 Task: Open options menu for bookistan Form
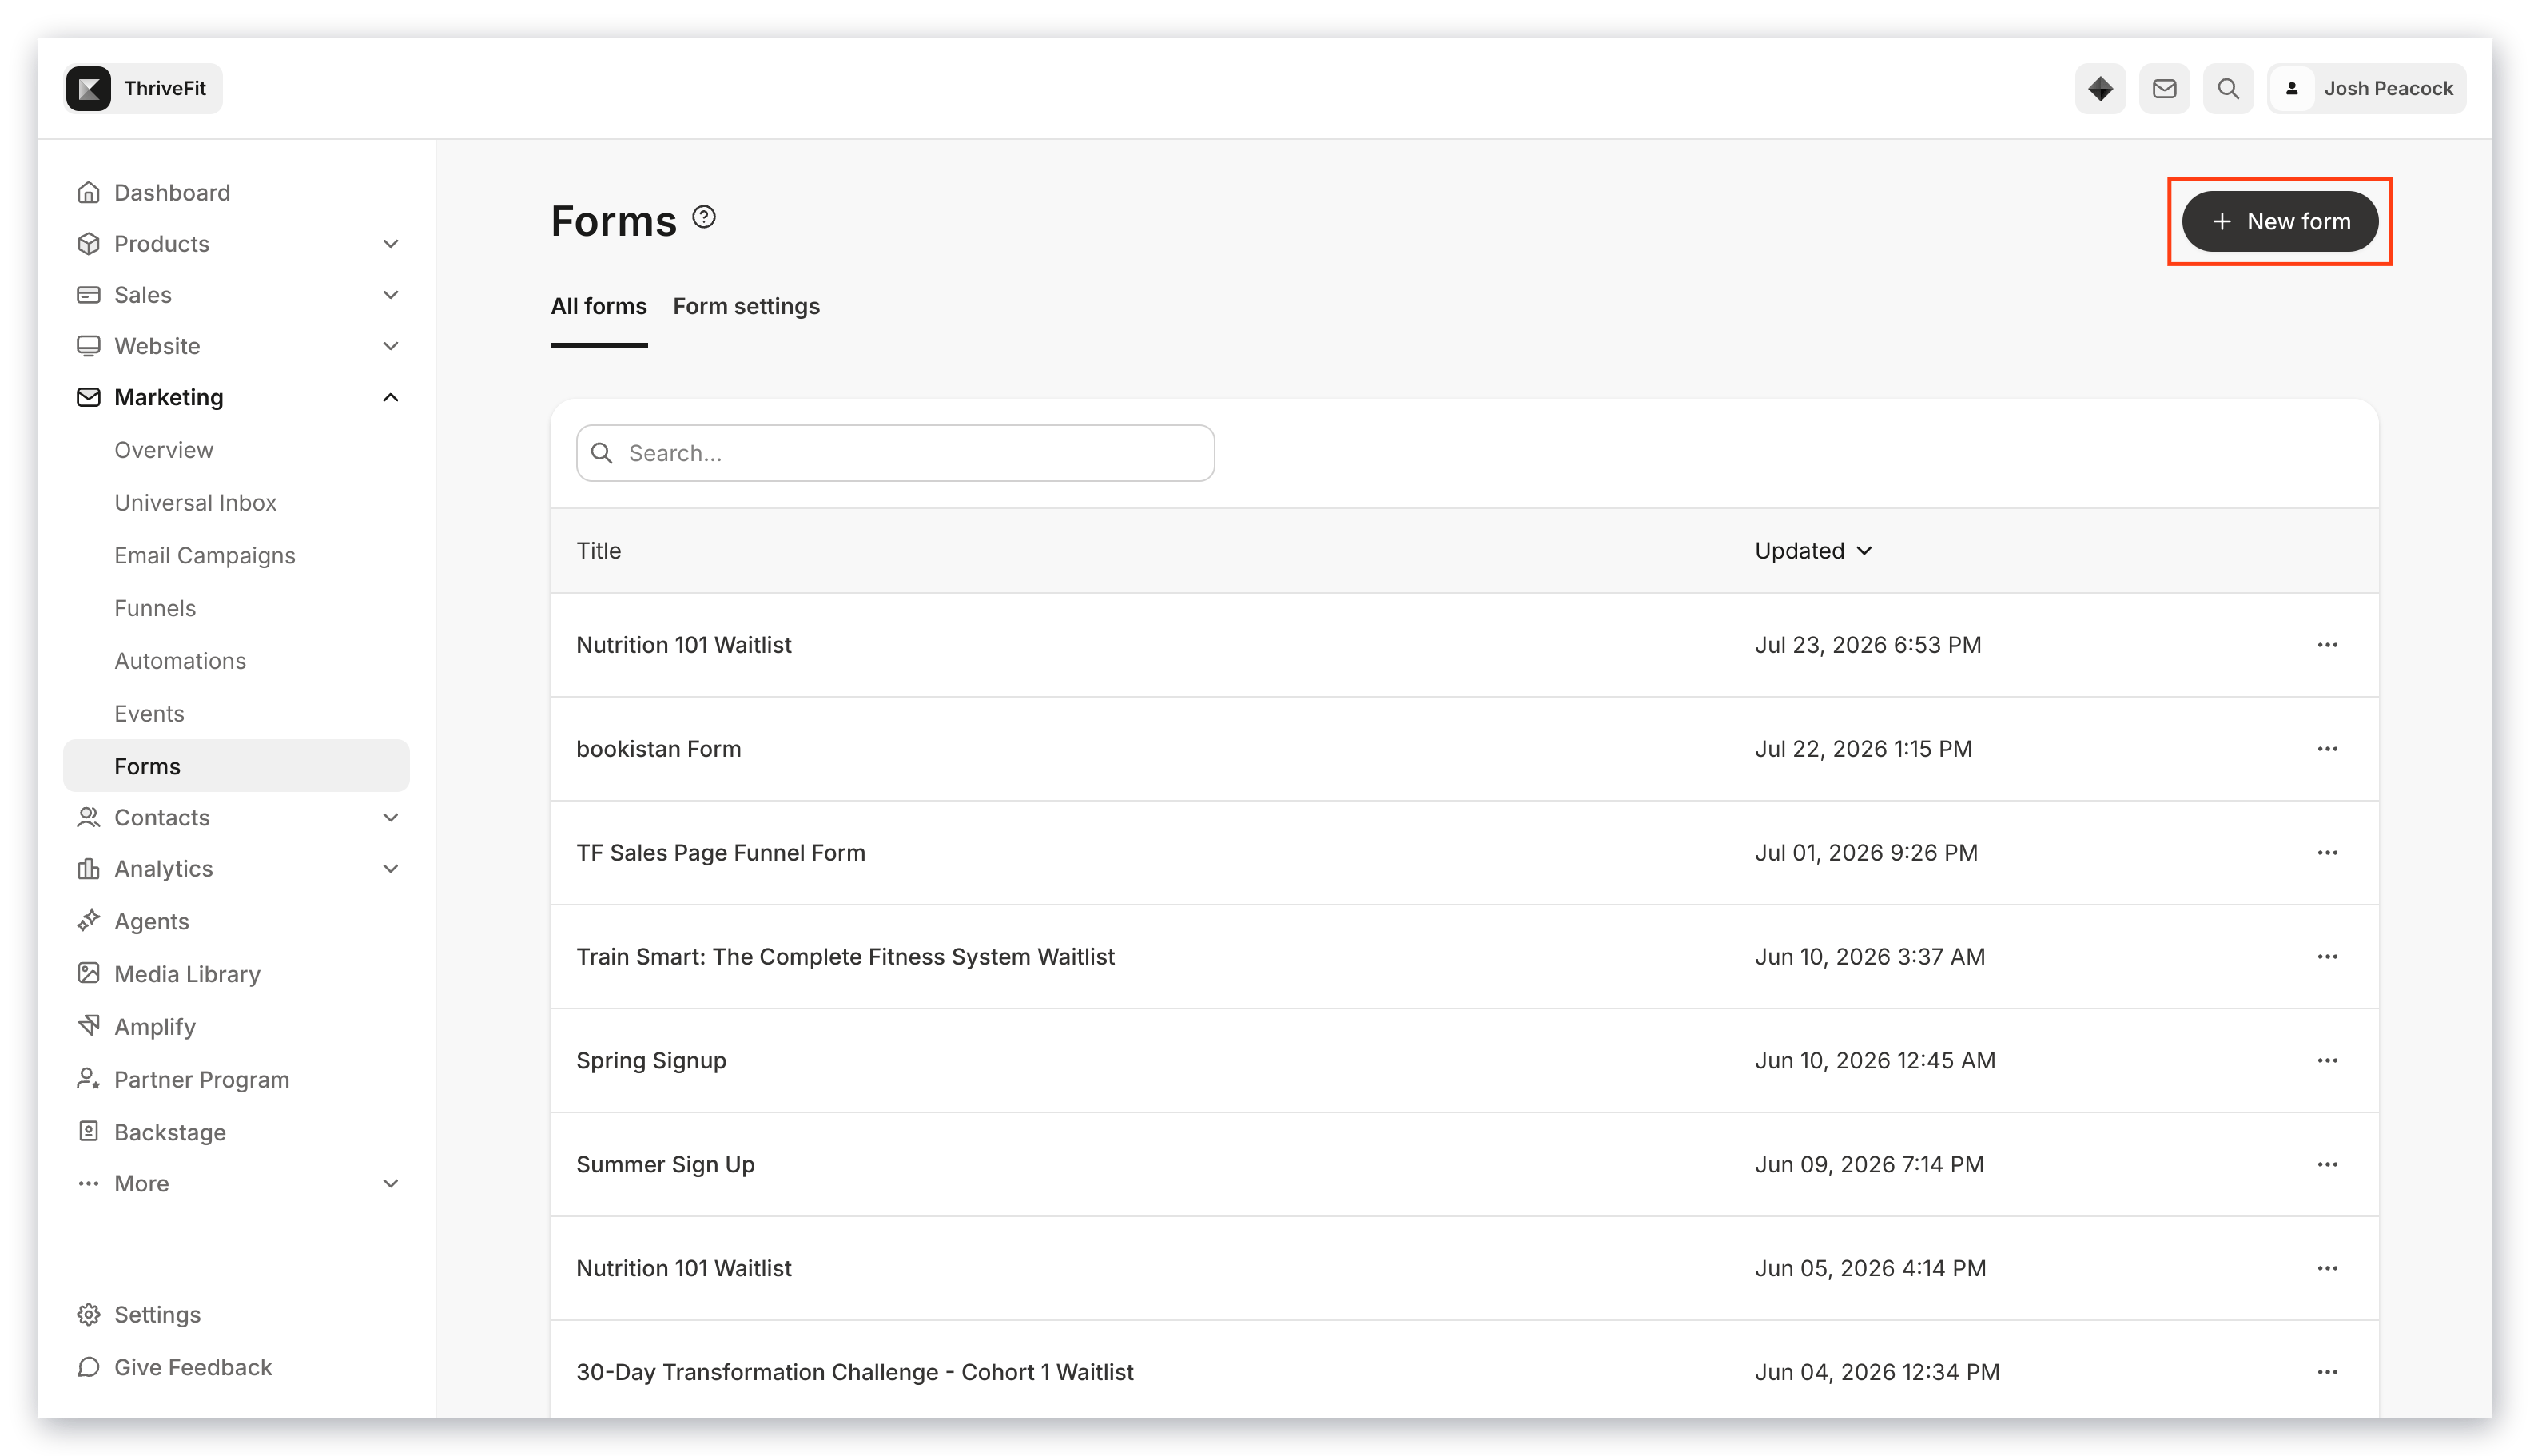coord(2327,749)
